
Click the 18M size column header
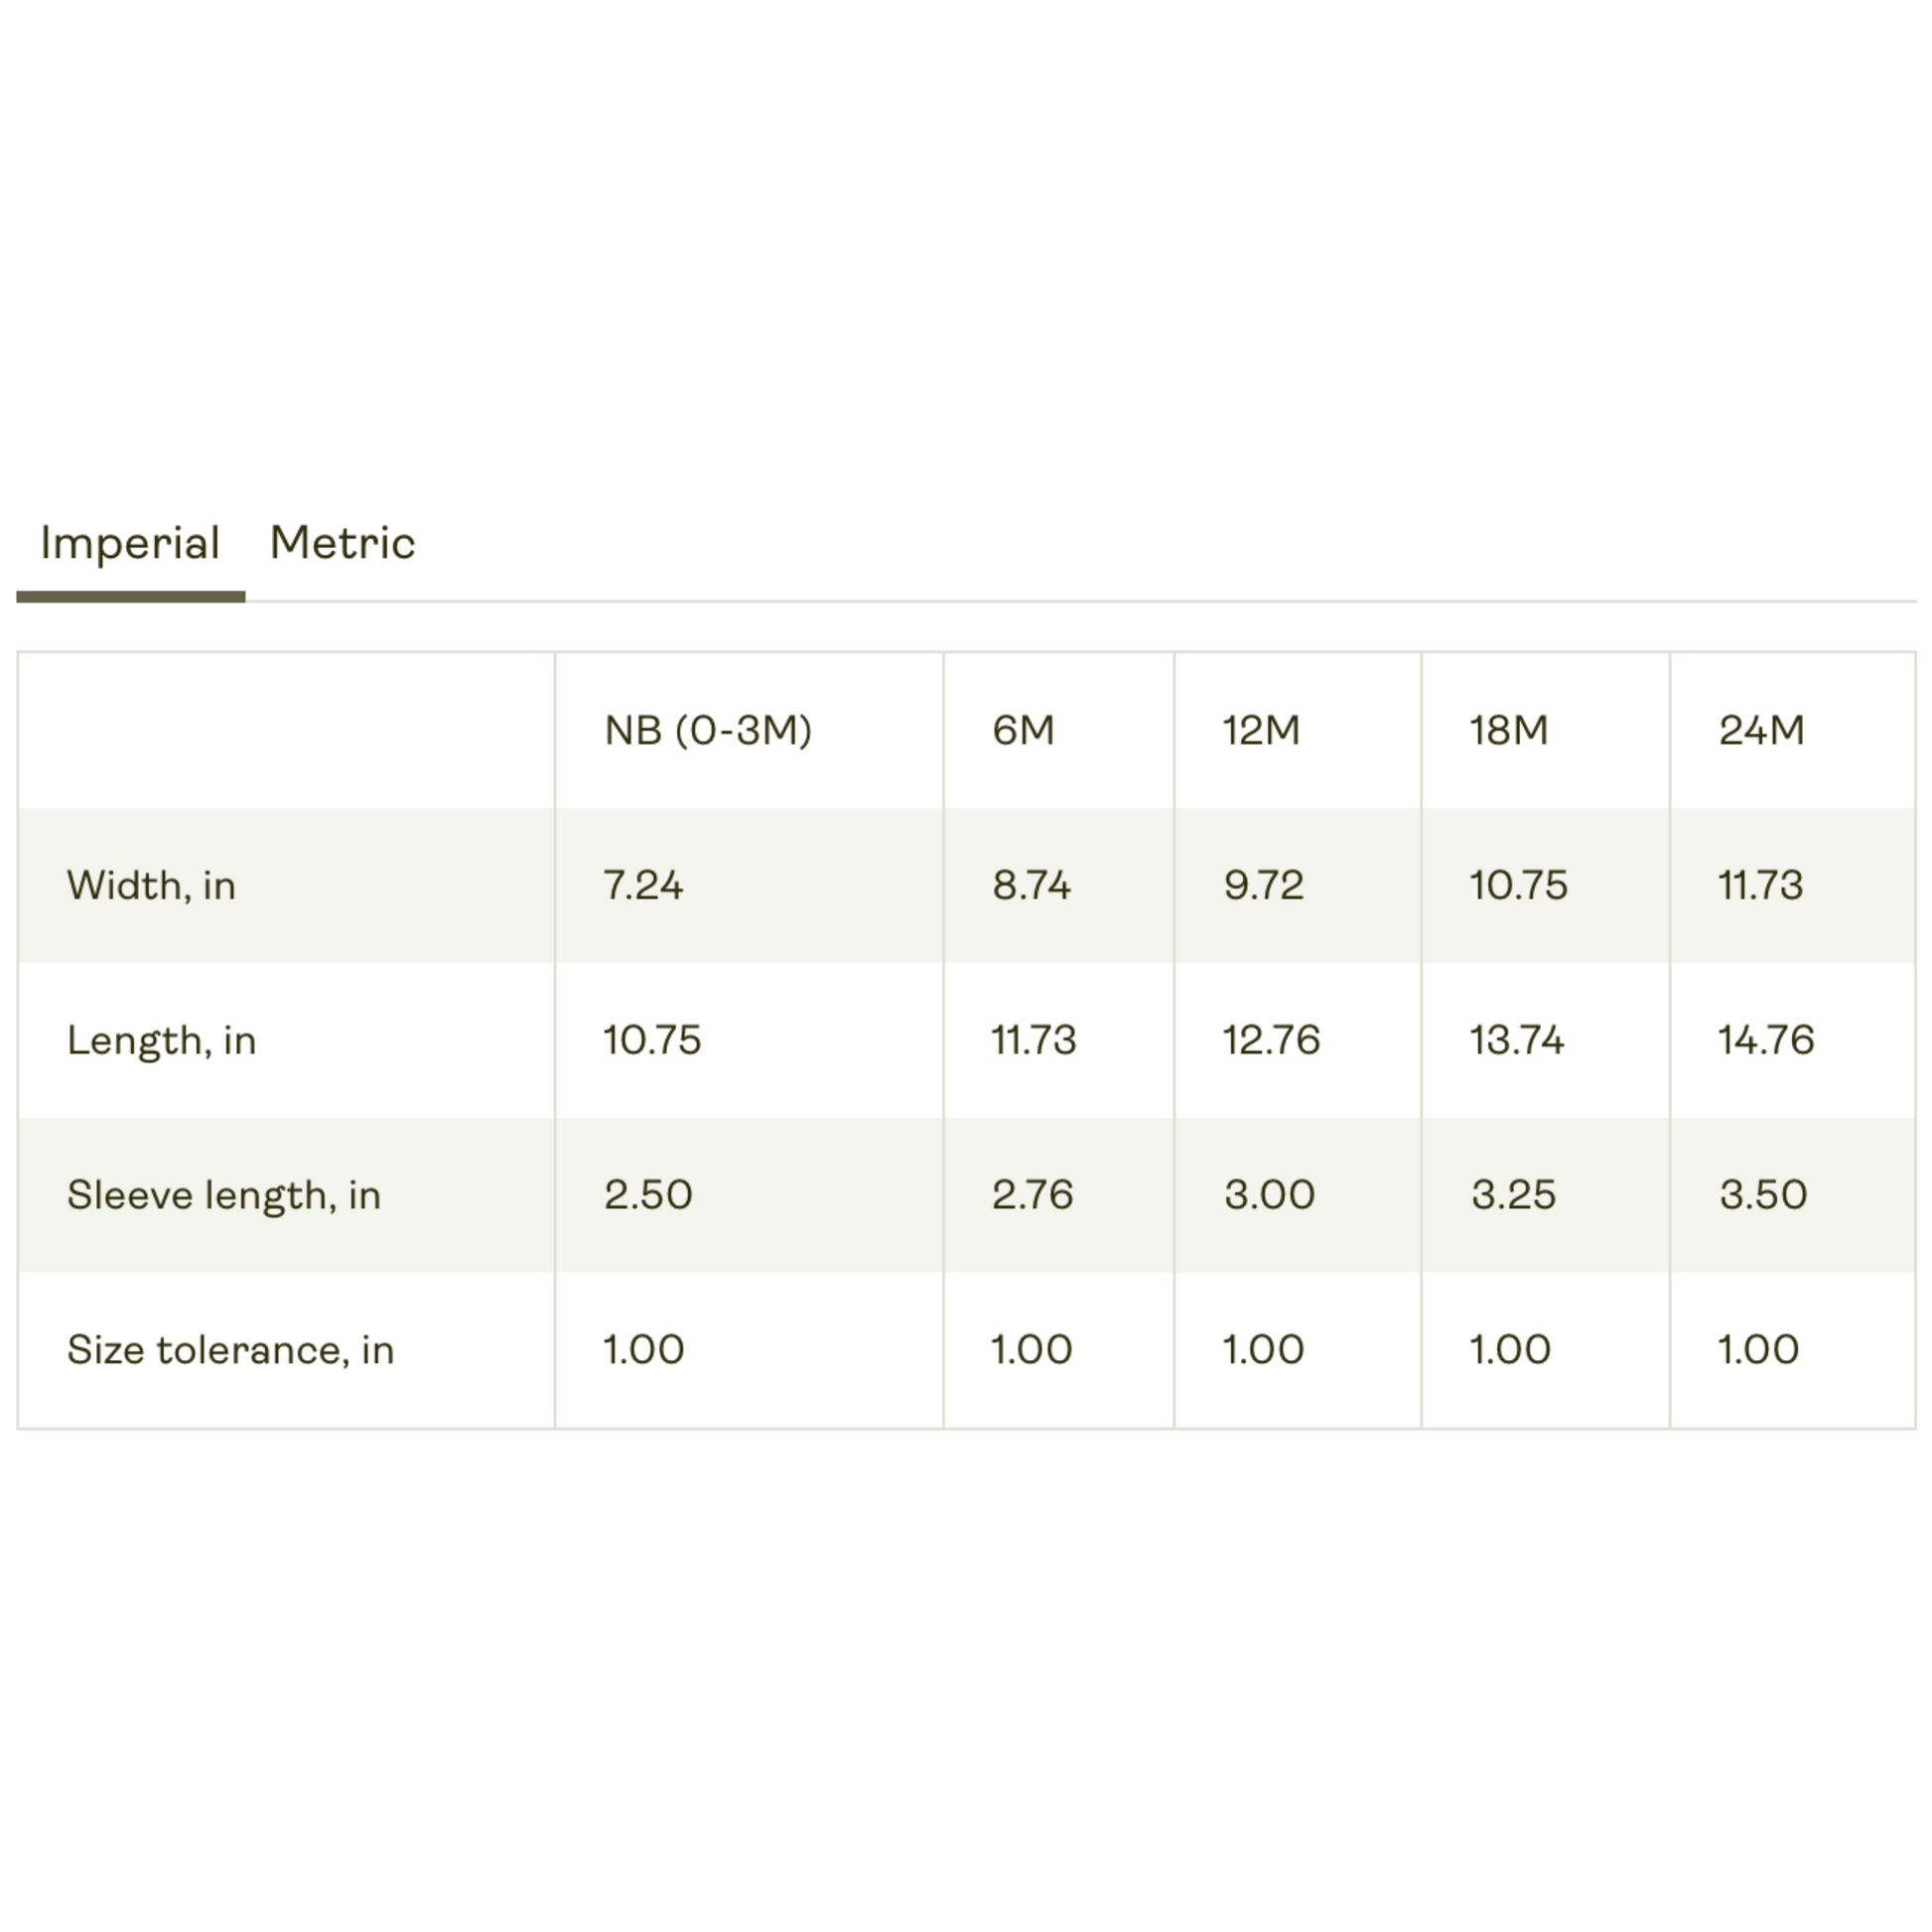[1508, 730]
